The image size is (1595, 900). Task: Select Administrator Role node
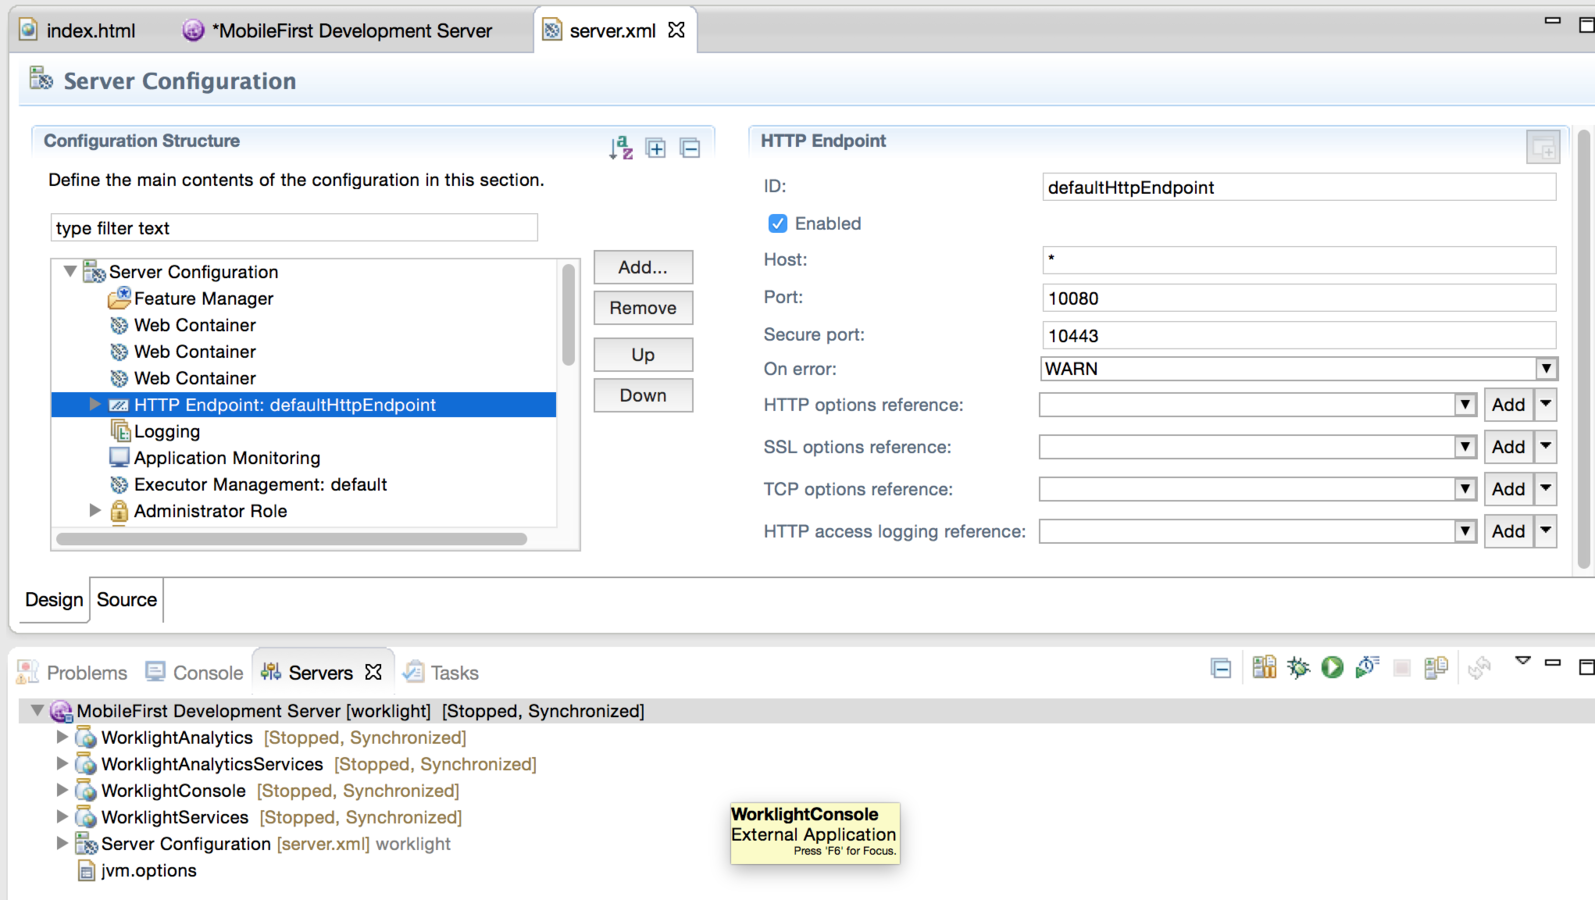[x=209, y=511]
